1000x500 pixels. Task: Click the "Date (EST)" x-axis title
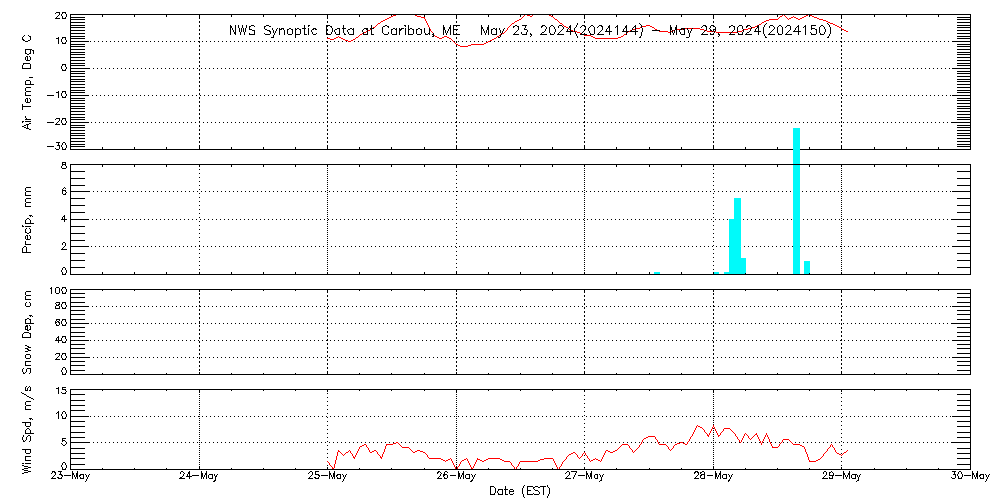[x=520, y=491]
